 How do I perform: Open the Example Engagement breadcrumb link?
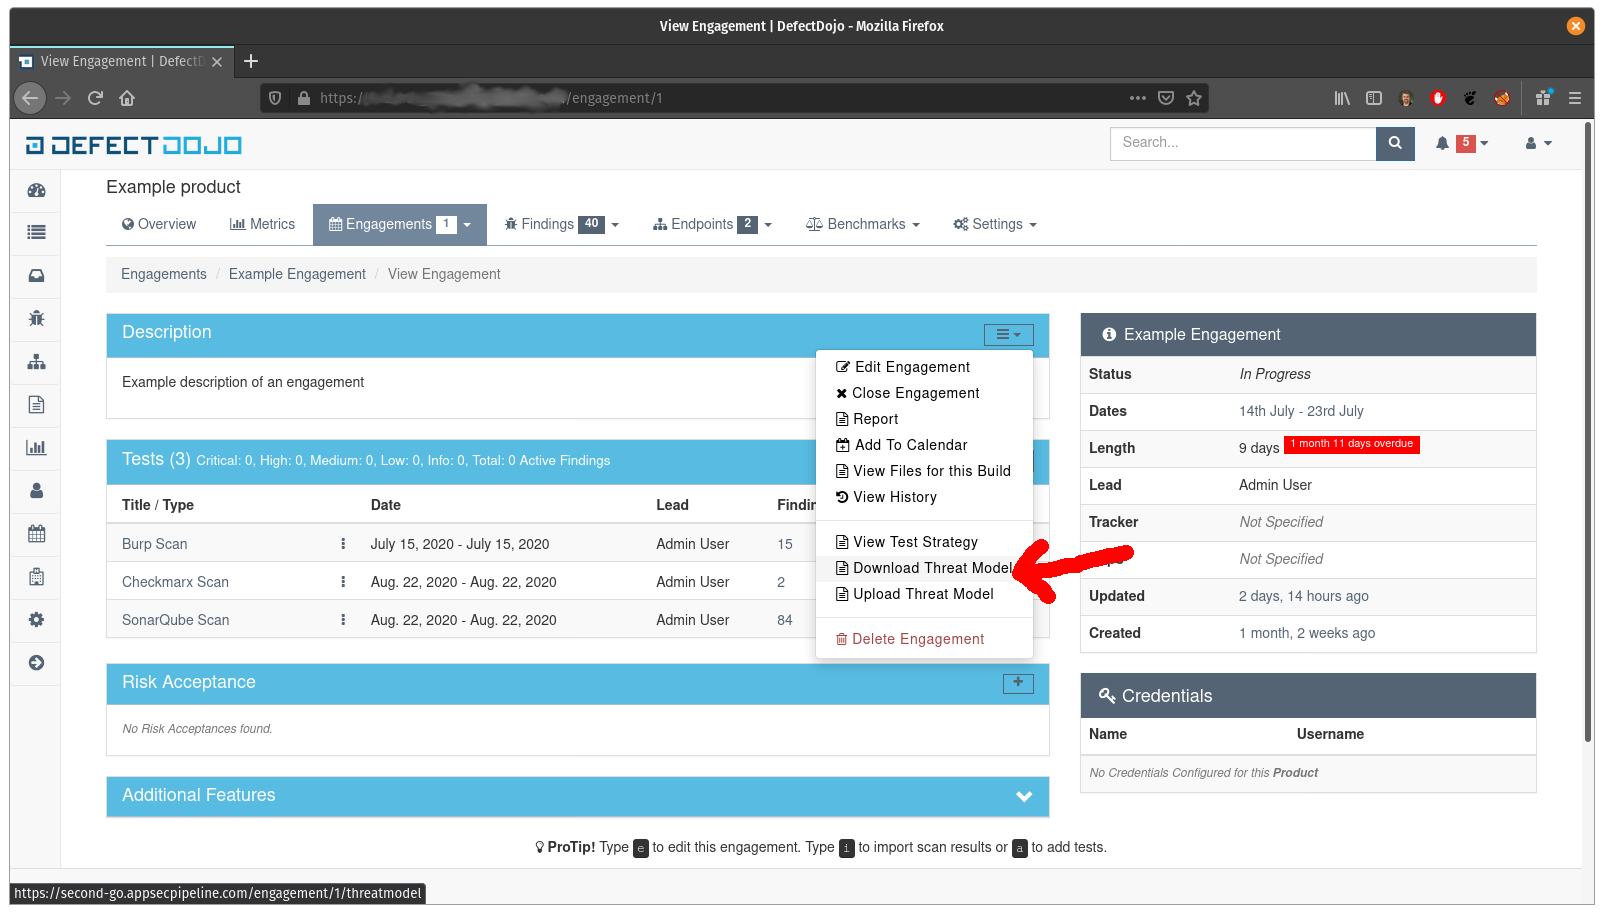tap(297, 273)
